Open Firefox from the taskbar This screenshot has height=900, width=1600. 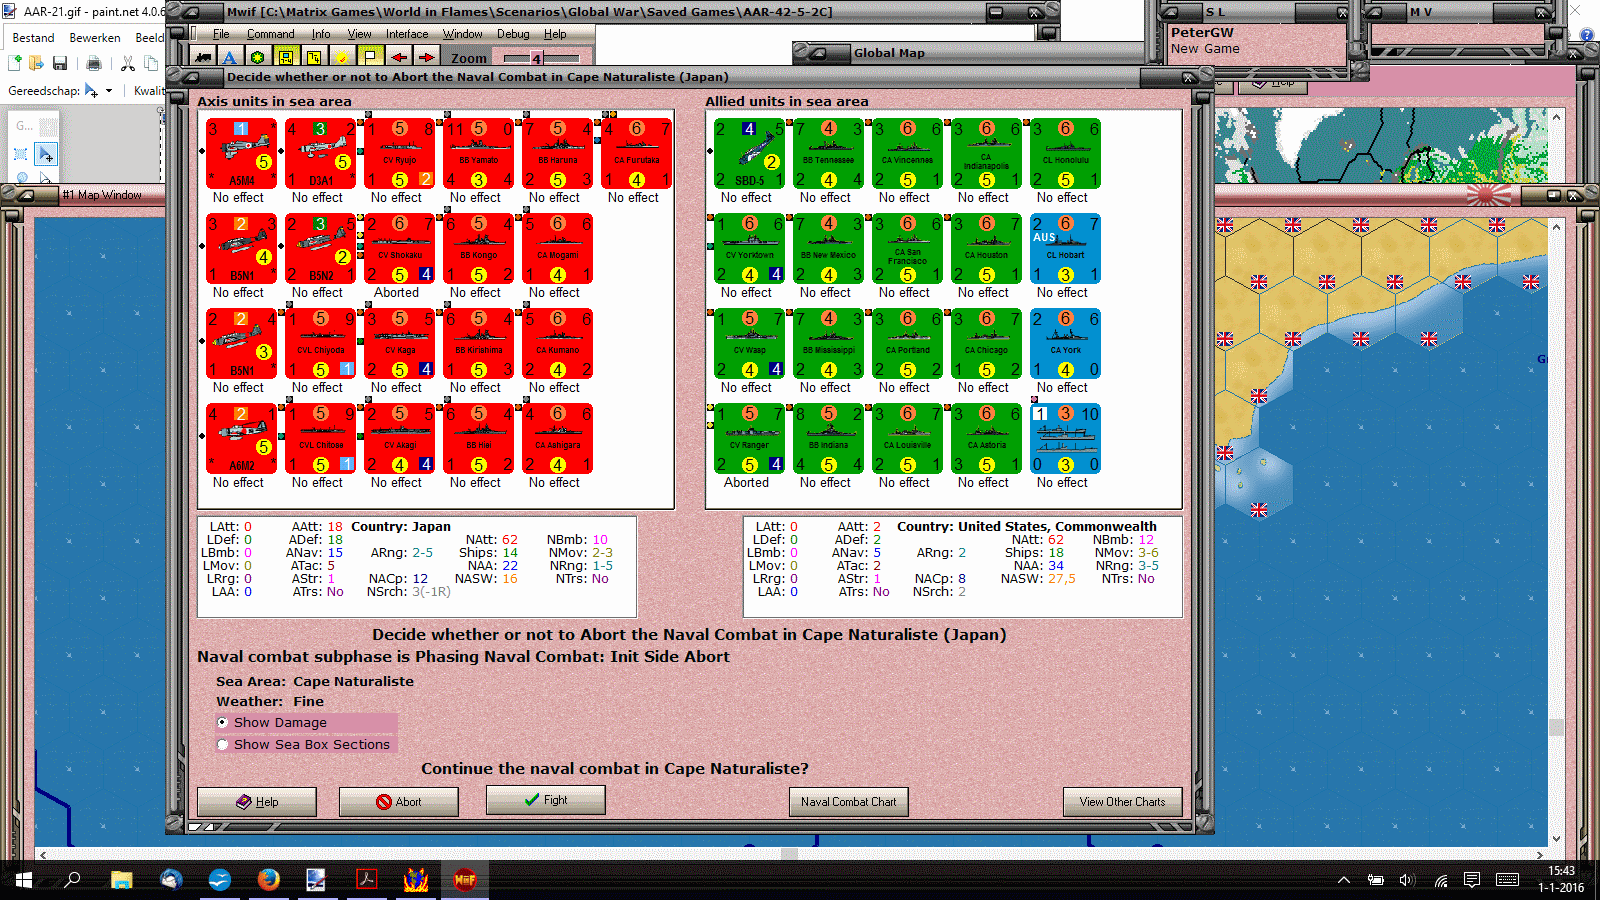268,880
